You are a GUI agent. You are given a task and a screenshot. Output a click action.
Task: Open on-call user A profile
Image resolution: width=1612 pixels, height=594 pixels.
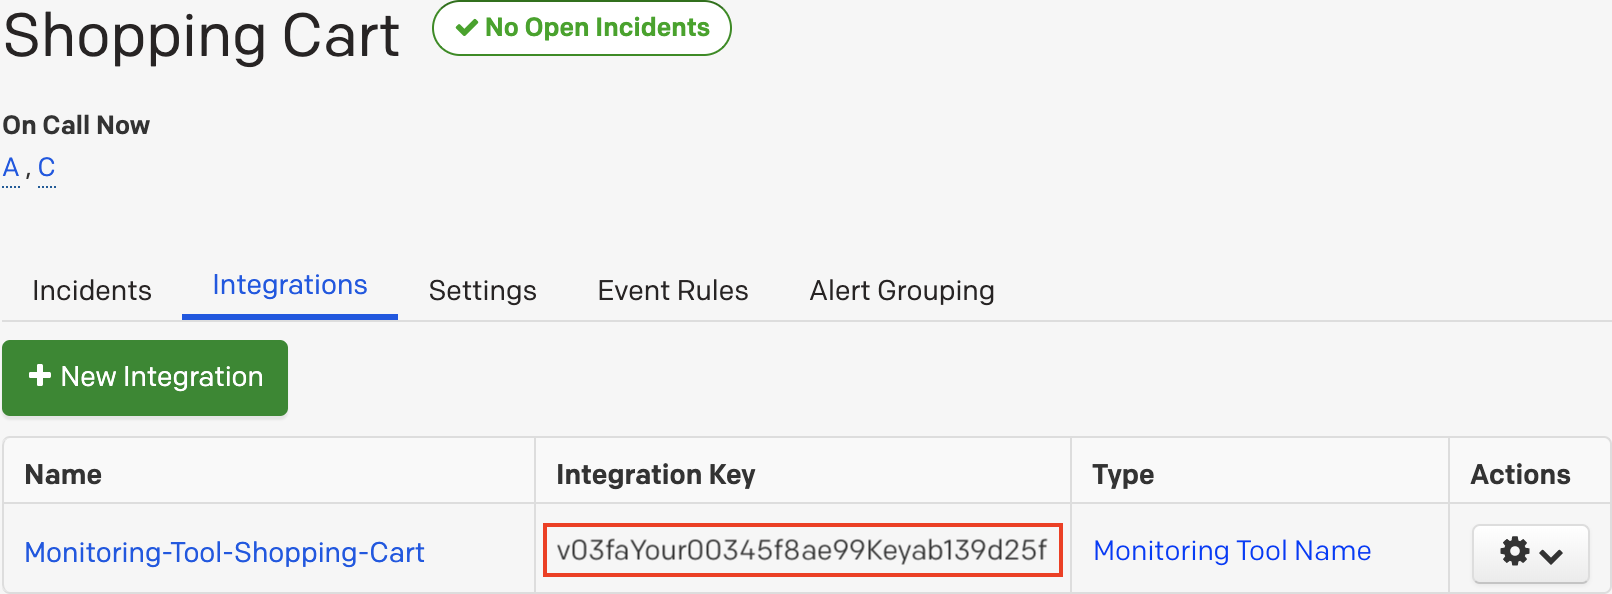(x=10, y=166)
